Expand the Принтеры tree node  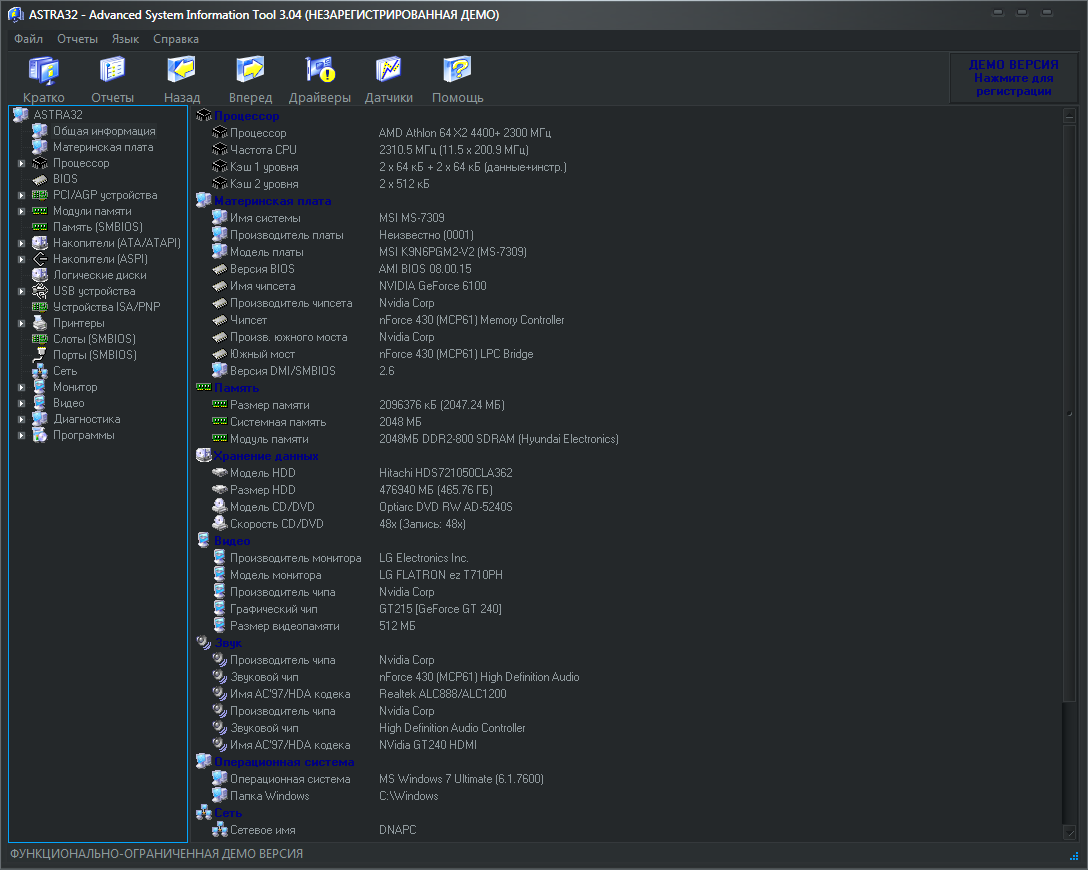tap(22, 323)
